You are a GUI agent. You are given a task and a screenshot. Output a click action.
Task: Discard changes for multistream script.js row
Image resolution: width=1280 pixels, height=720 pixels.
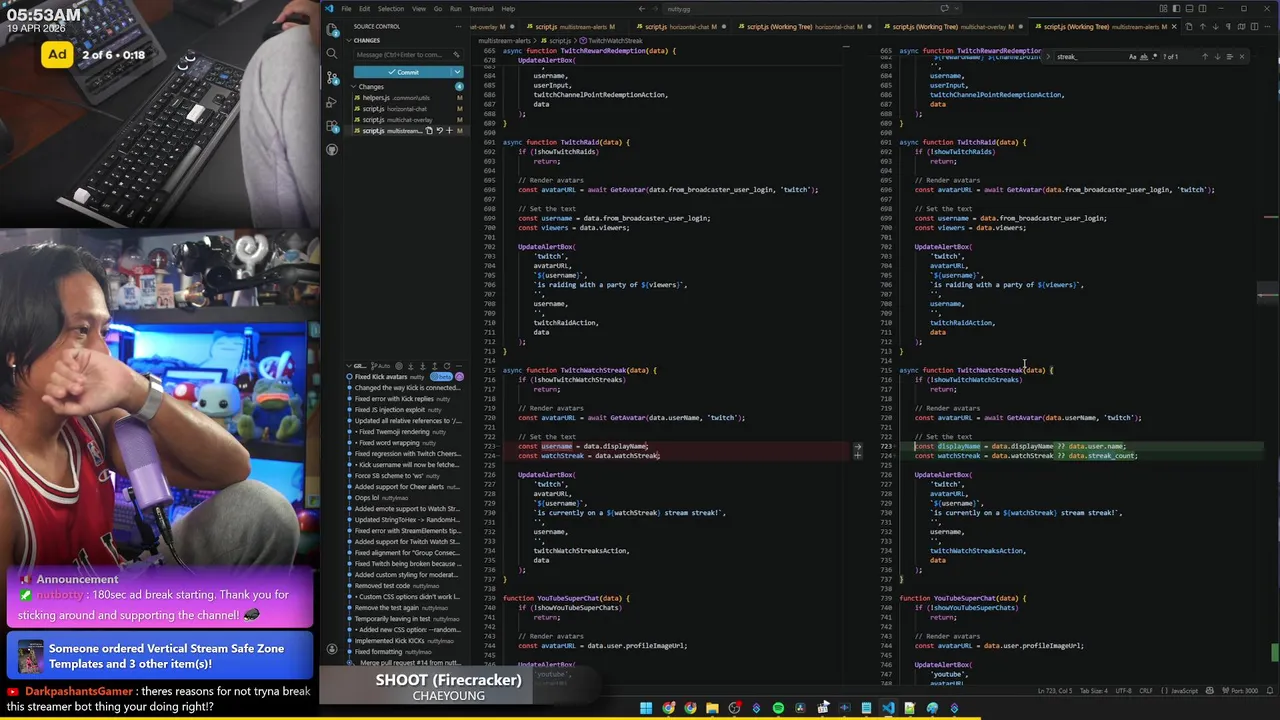click(439, 131)
